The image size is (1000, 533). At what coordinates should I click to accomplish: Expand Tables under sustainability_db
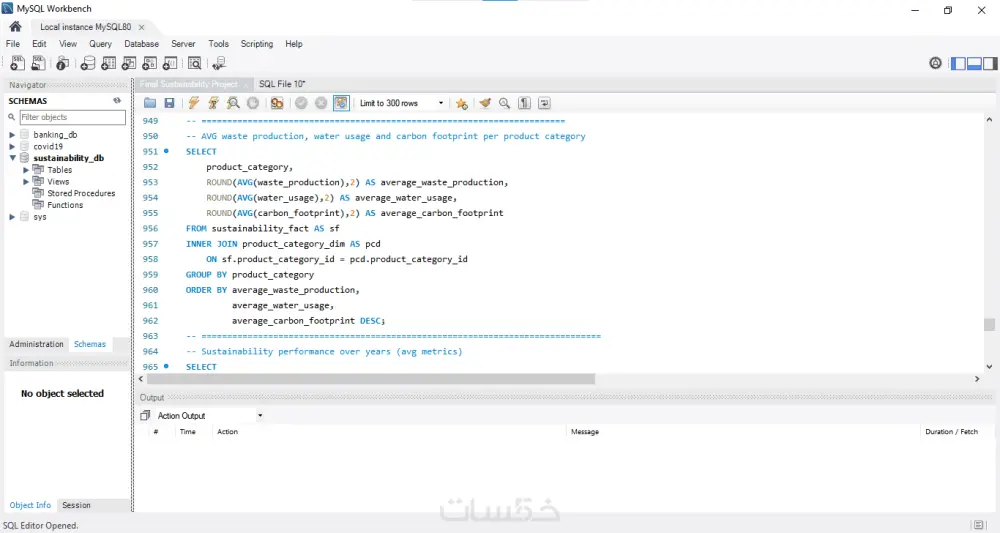[x=26, y=170]
